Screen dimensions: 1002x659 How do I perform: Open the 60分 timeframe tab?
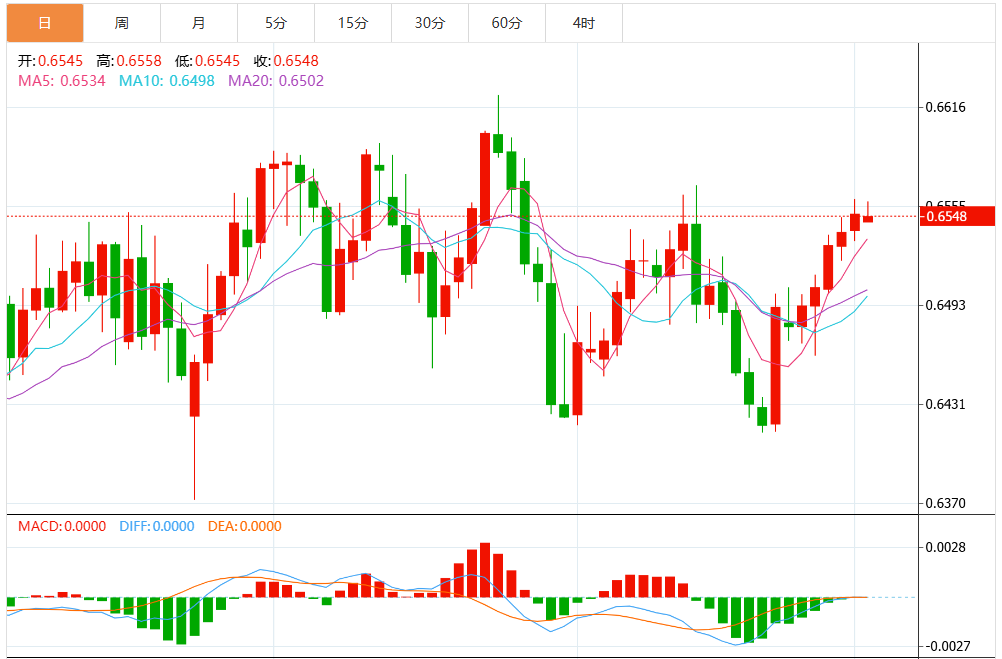coord(507,23)
